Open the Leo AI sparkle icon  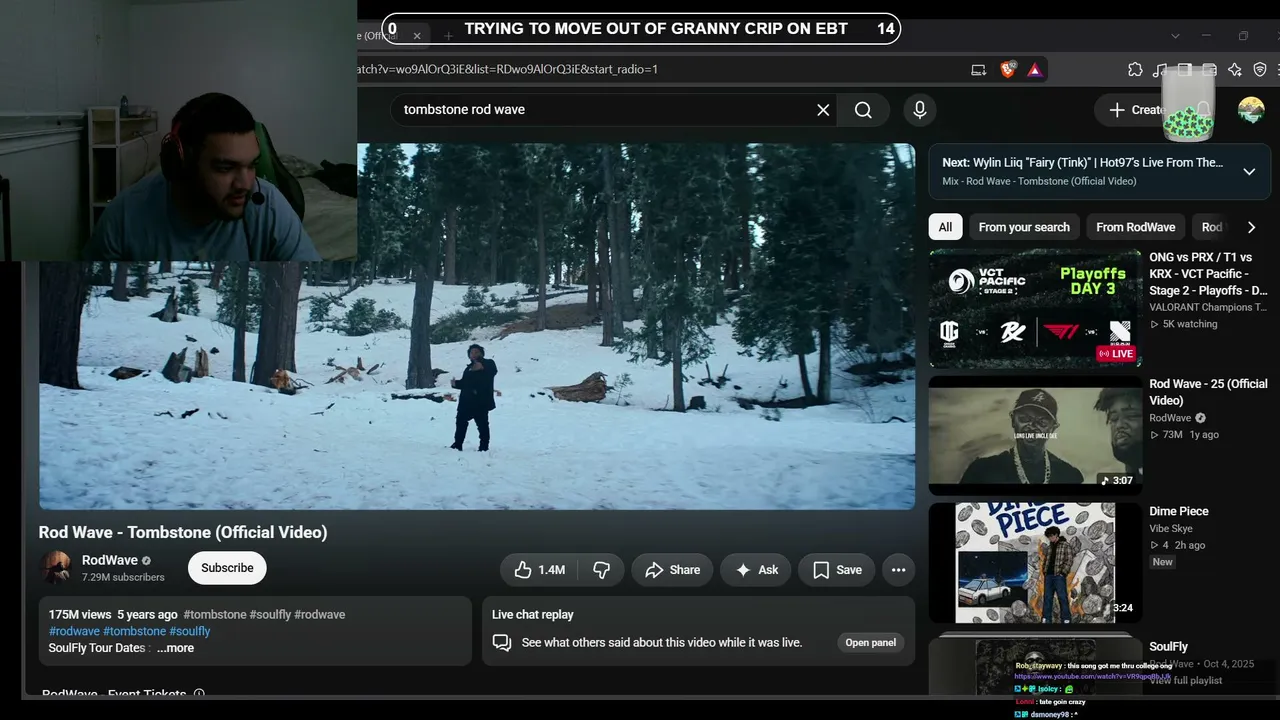(x=1235, y=70)
